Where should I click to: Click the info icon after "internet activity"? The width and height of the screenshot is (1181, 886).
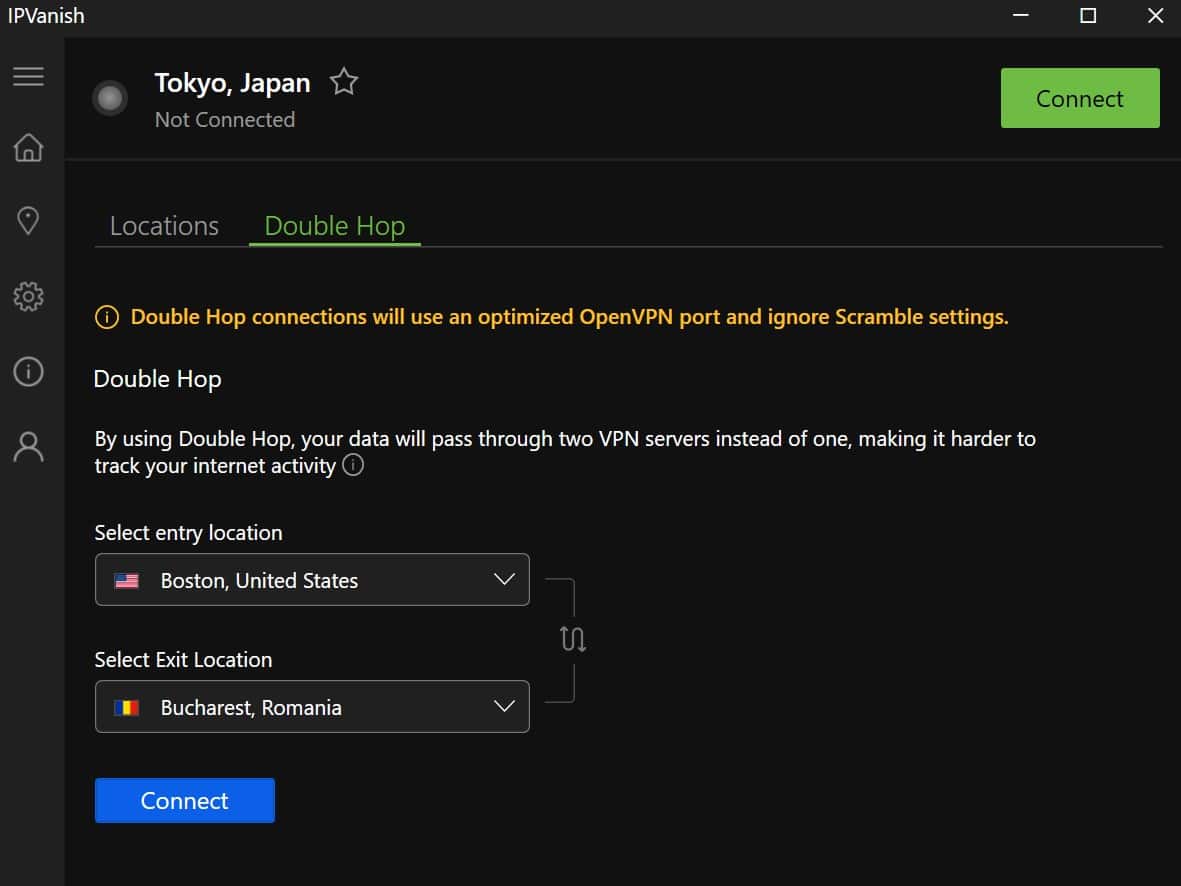[x=353, y=465]
